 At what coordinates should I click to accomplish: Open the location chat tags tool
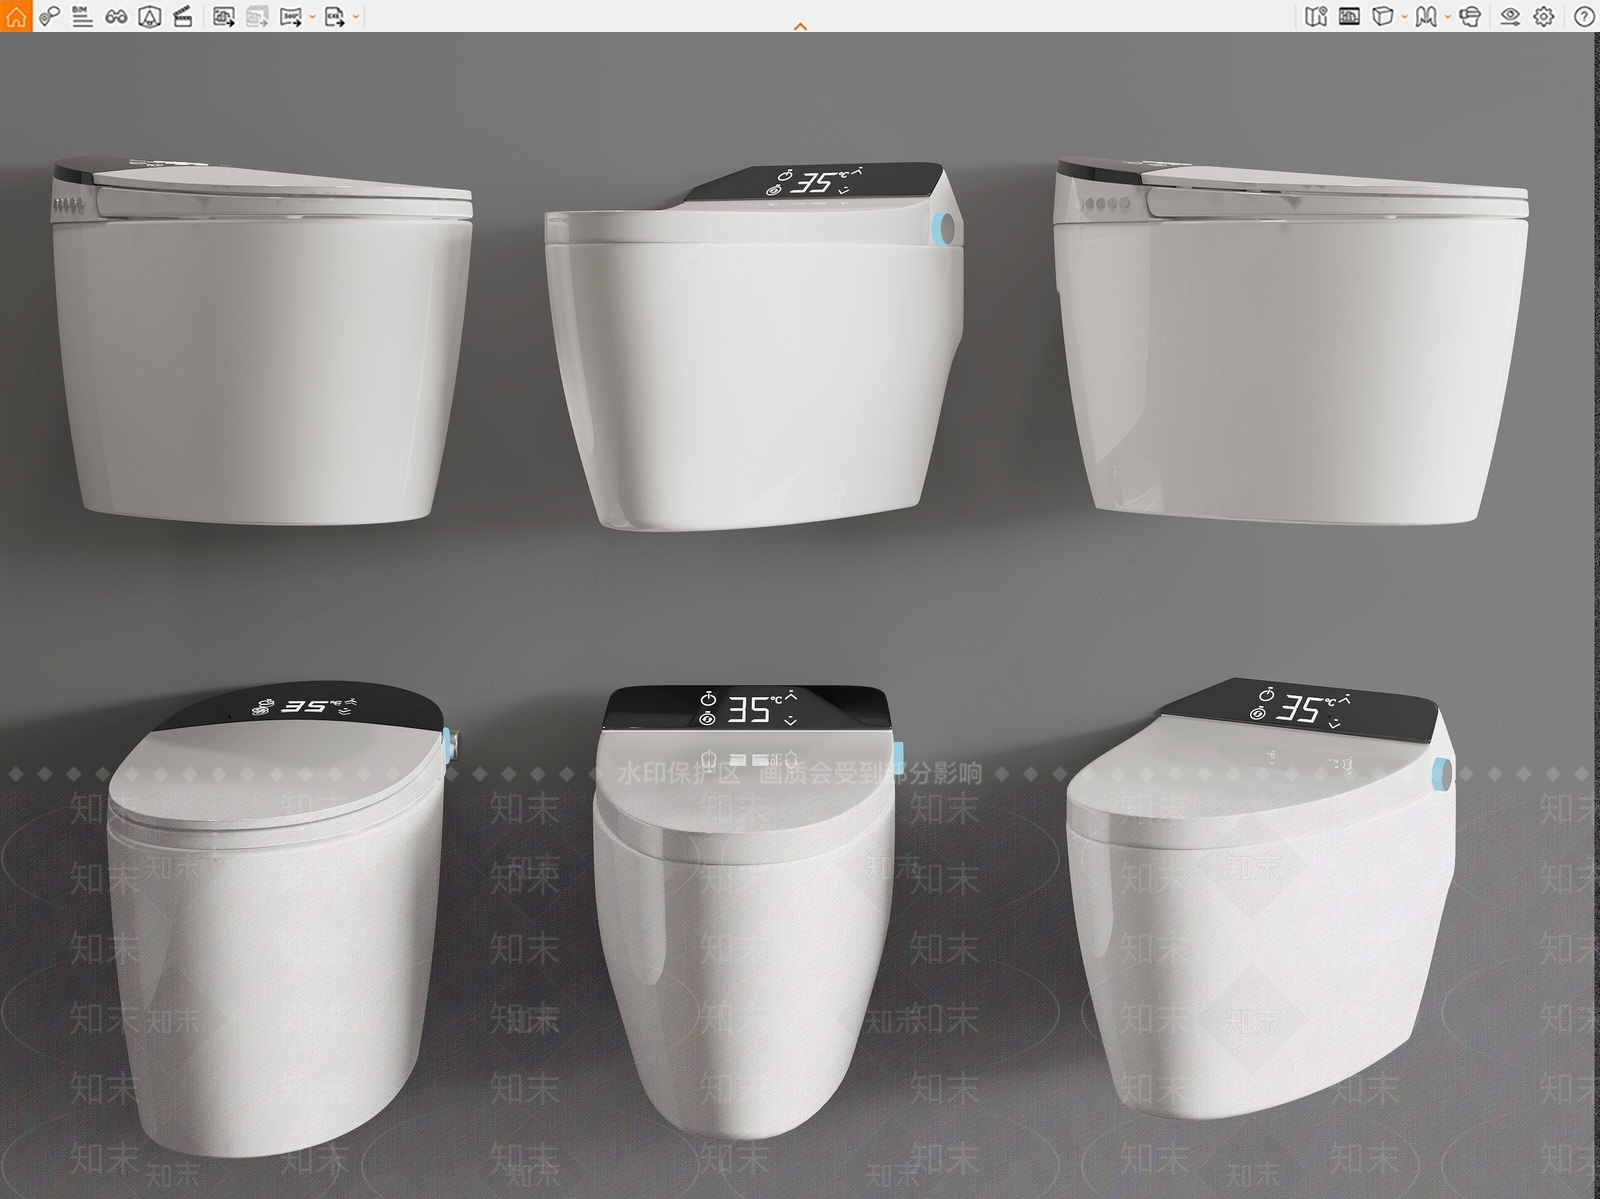(x=49, y=16)
